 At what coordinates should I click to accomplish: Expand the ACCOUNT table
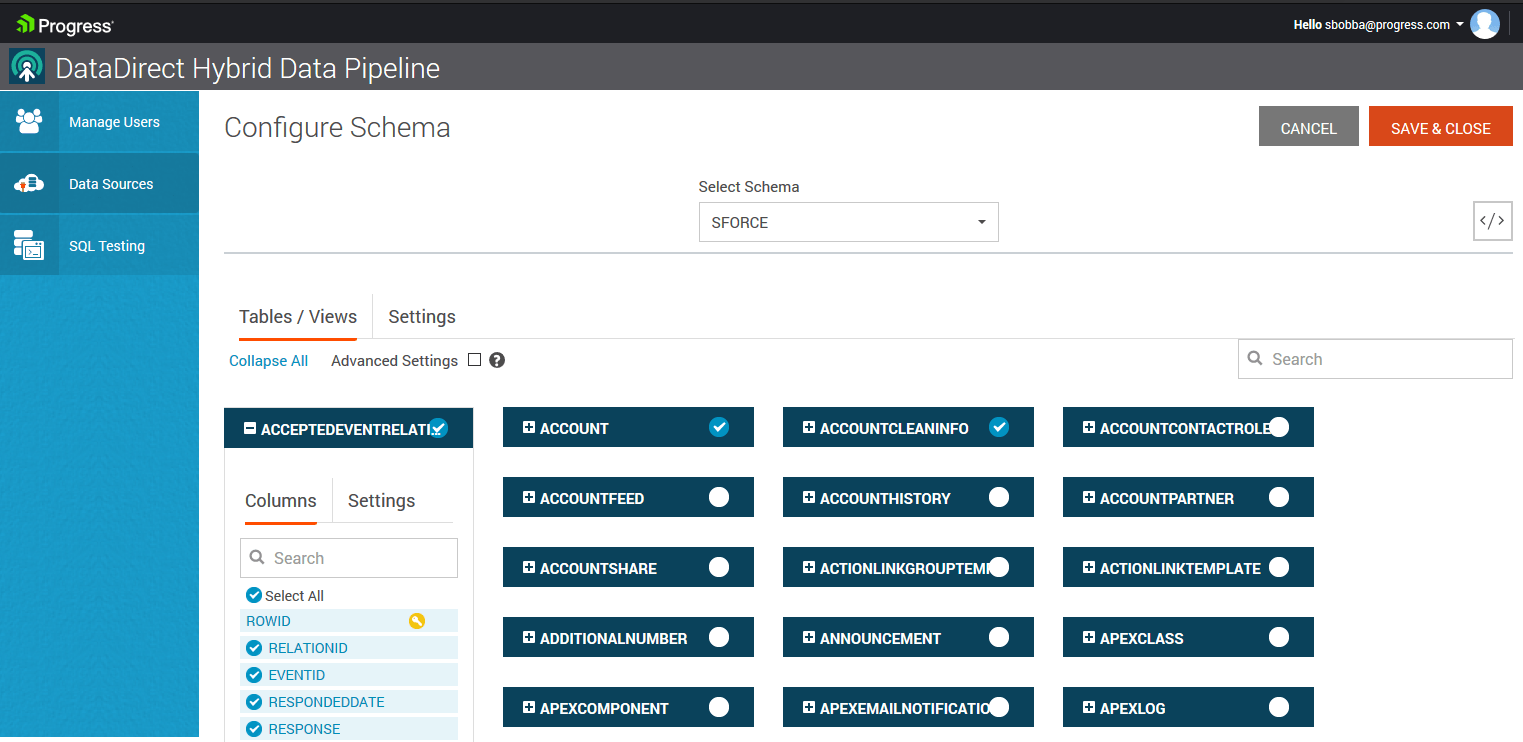pyautogui.click(x=529, y=428)
